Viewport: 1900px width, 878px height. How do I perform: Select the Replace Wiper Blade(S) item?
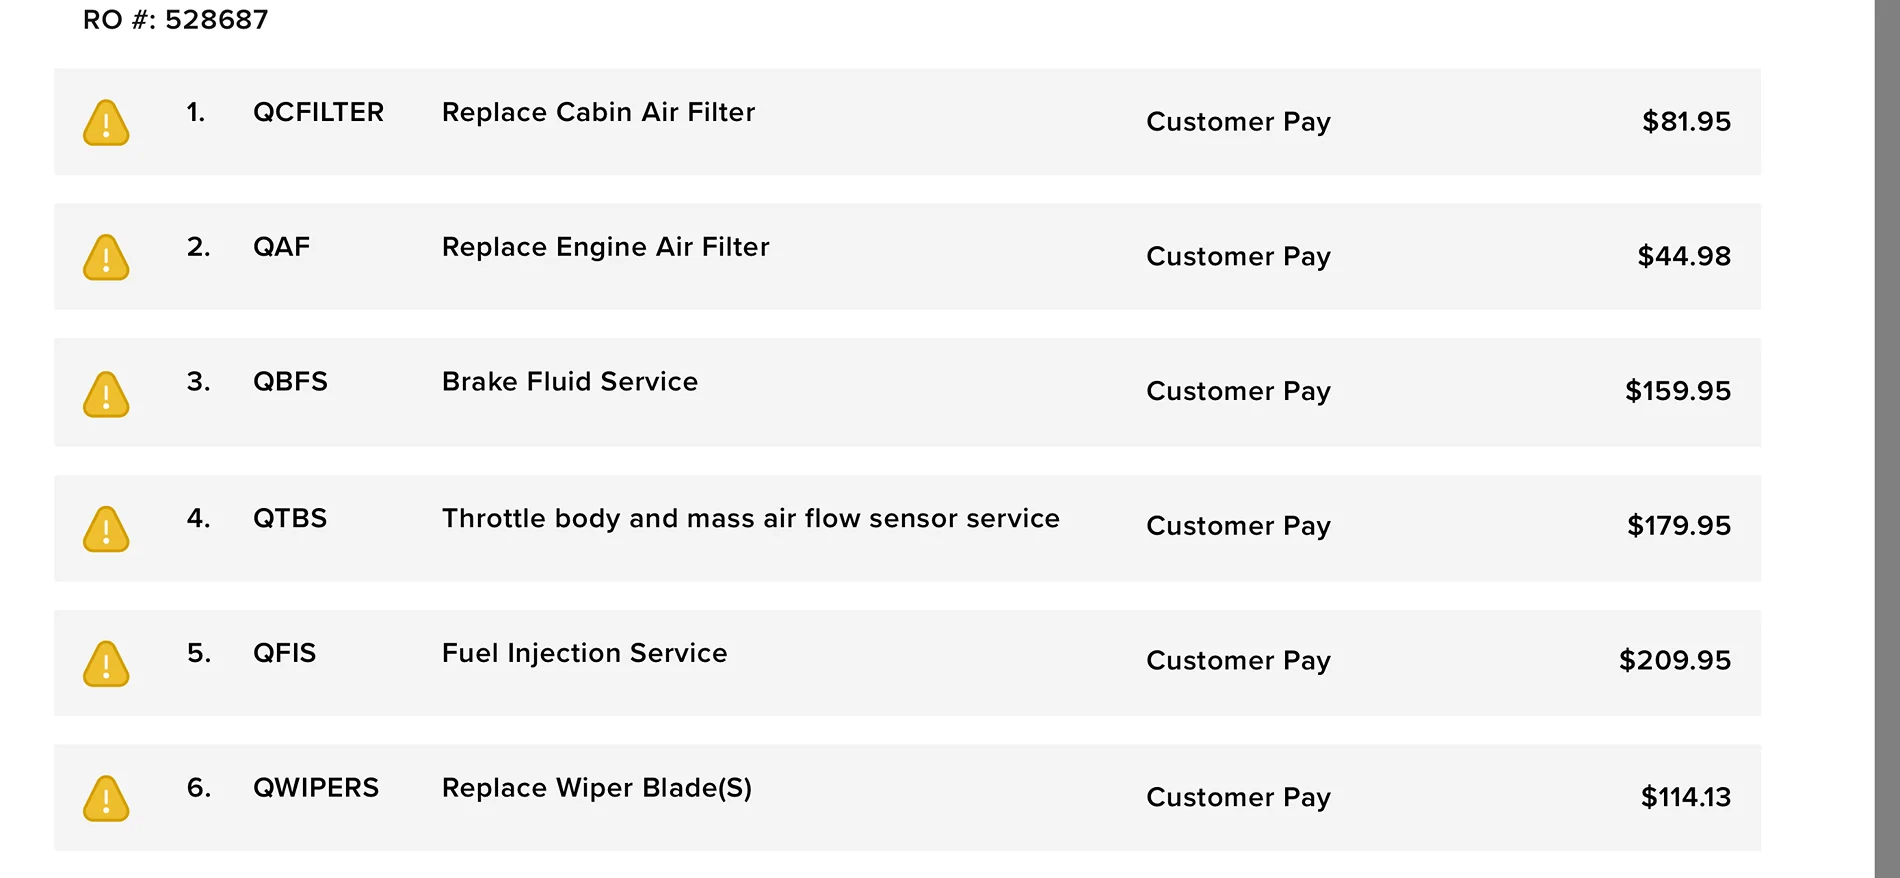point(596,788)
